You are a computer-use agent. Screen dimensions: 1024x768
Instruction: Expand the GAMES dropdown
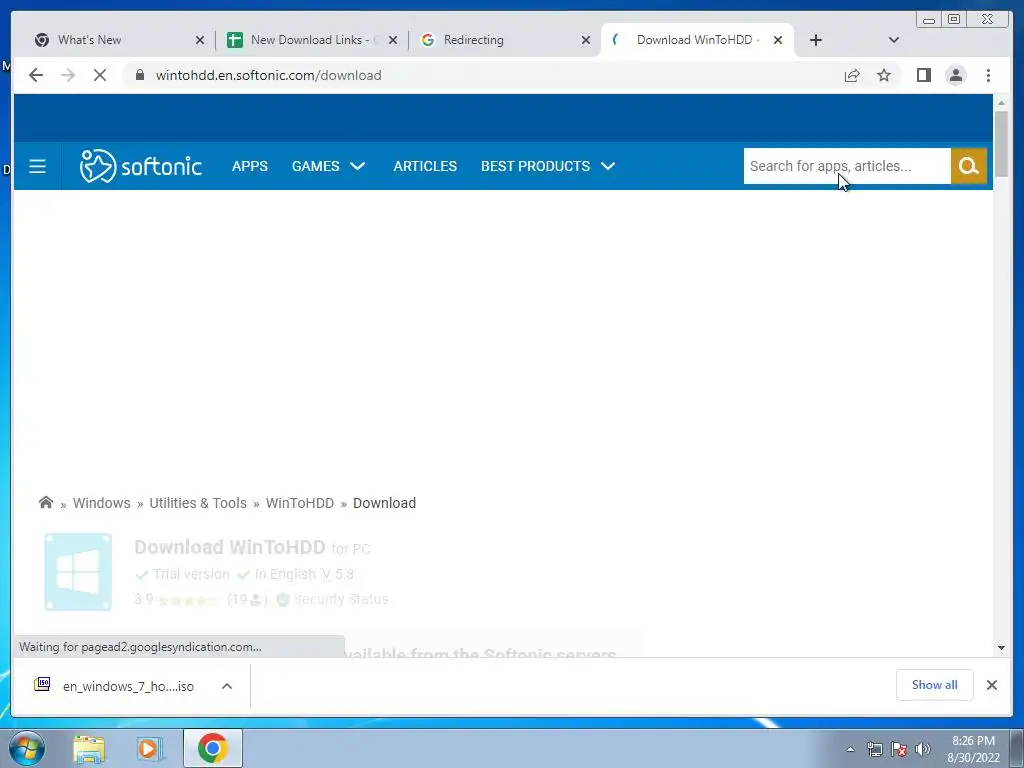pos(328,166)
